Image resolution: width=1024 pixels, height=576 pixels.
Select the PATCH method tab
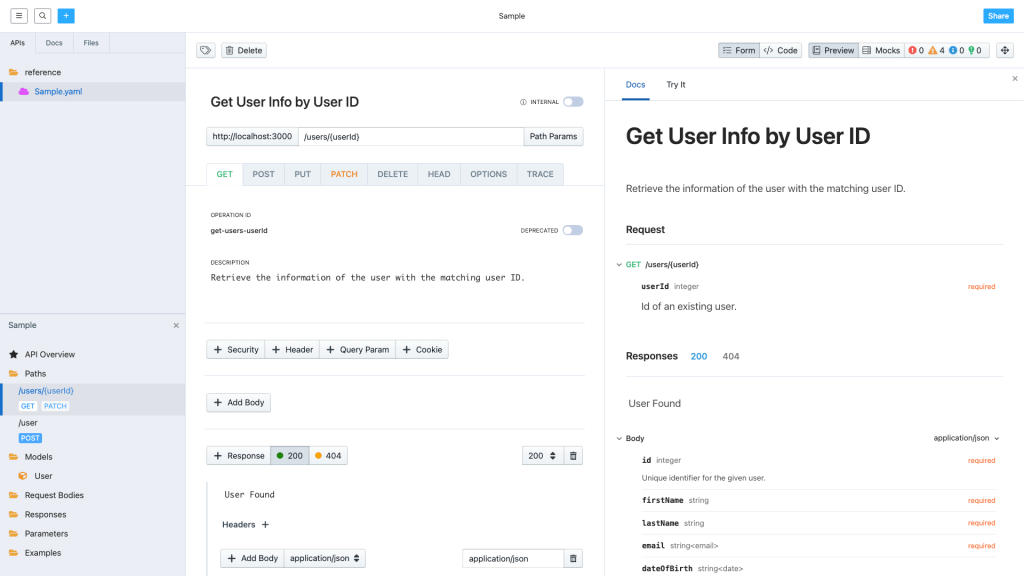tap(344, 174)
